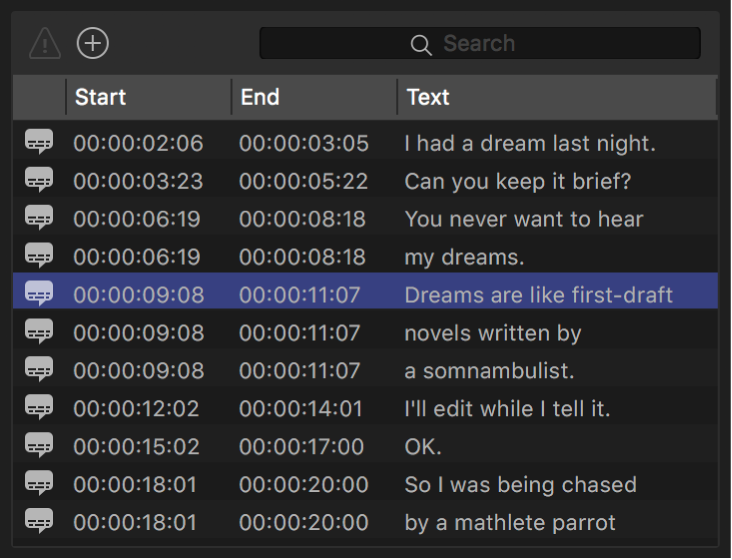732x560 pixels.
Task: Select the "So I was being chased" caption
Action: click(x=520, y=485)
